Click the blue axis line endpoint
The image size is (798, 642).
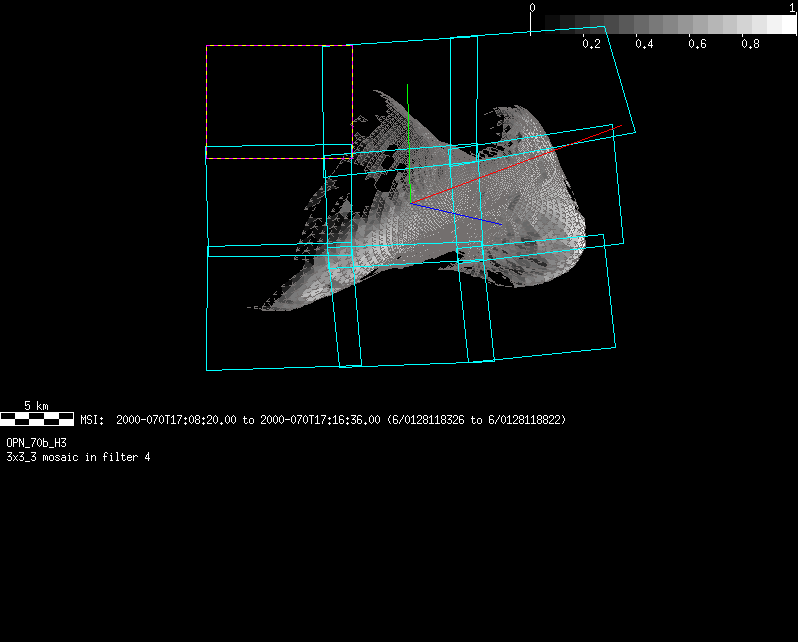(x=501, y=224)
